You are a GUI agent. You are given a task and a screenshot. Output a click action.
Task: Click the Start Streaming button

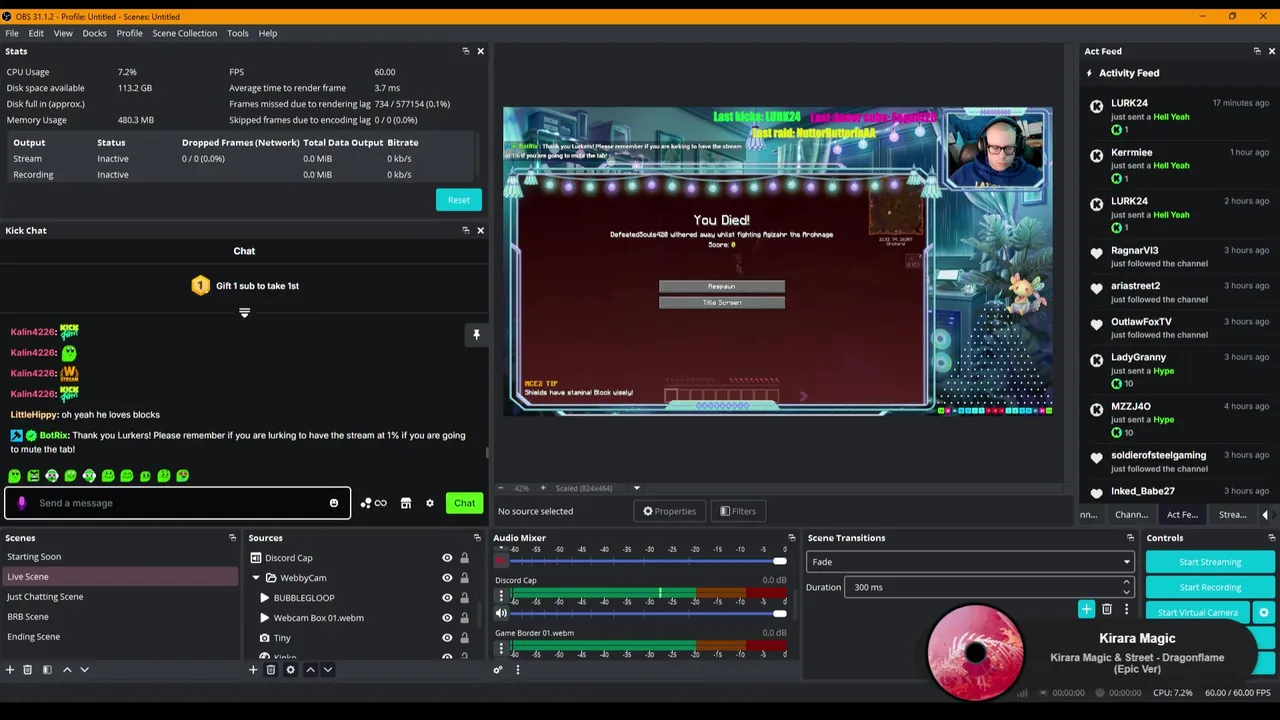[x=1210, y=562]
